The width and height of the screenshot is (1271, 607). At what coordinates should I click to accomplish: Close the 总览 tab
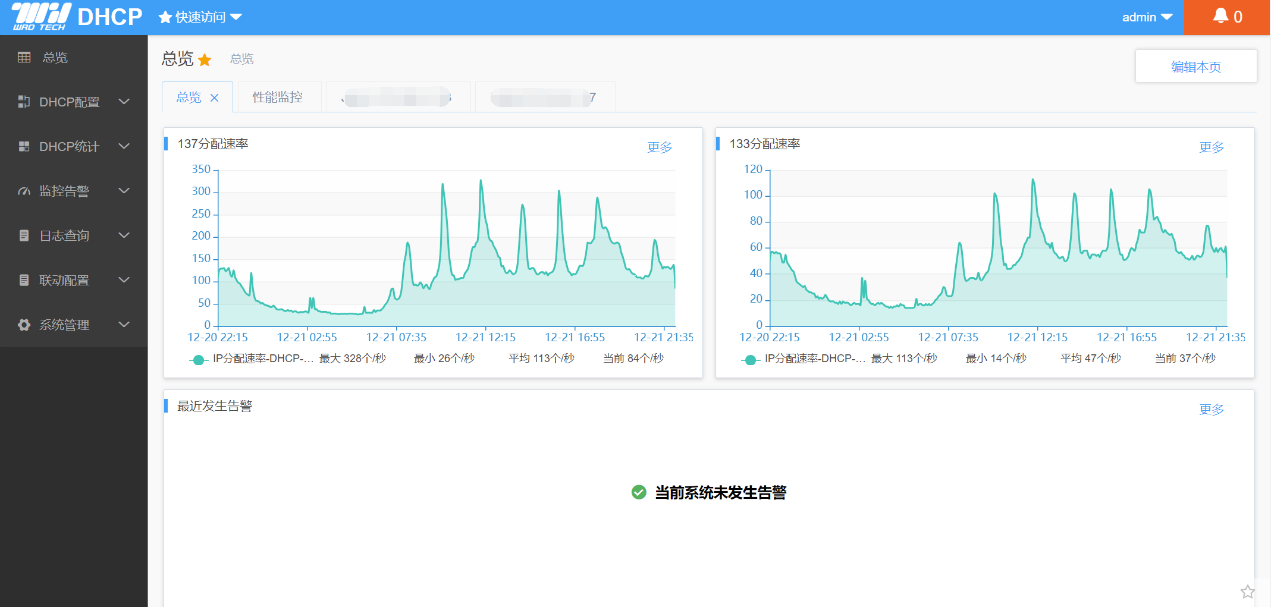pyautogui.click(x=214, y=98)
